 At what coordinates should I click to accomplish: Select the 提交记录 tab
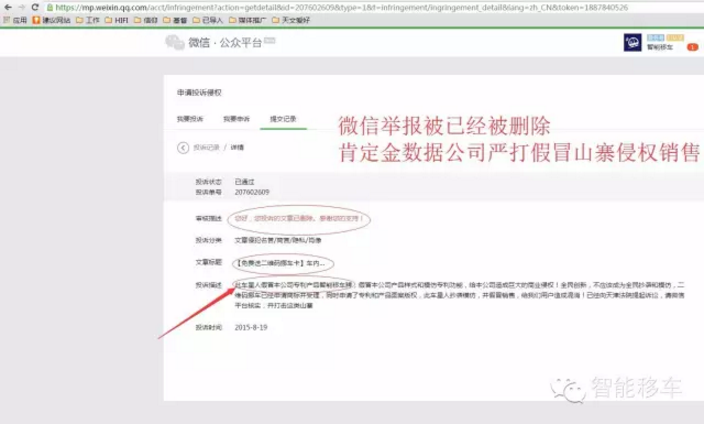tap(283, 118)
